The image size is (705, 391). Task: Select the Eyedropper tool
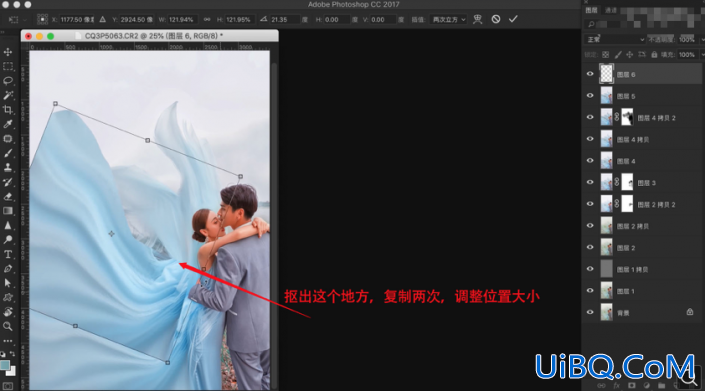8,124
